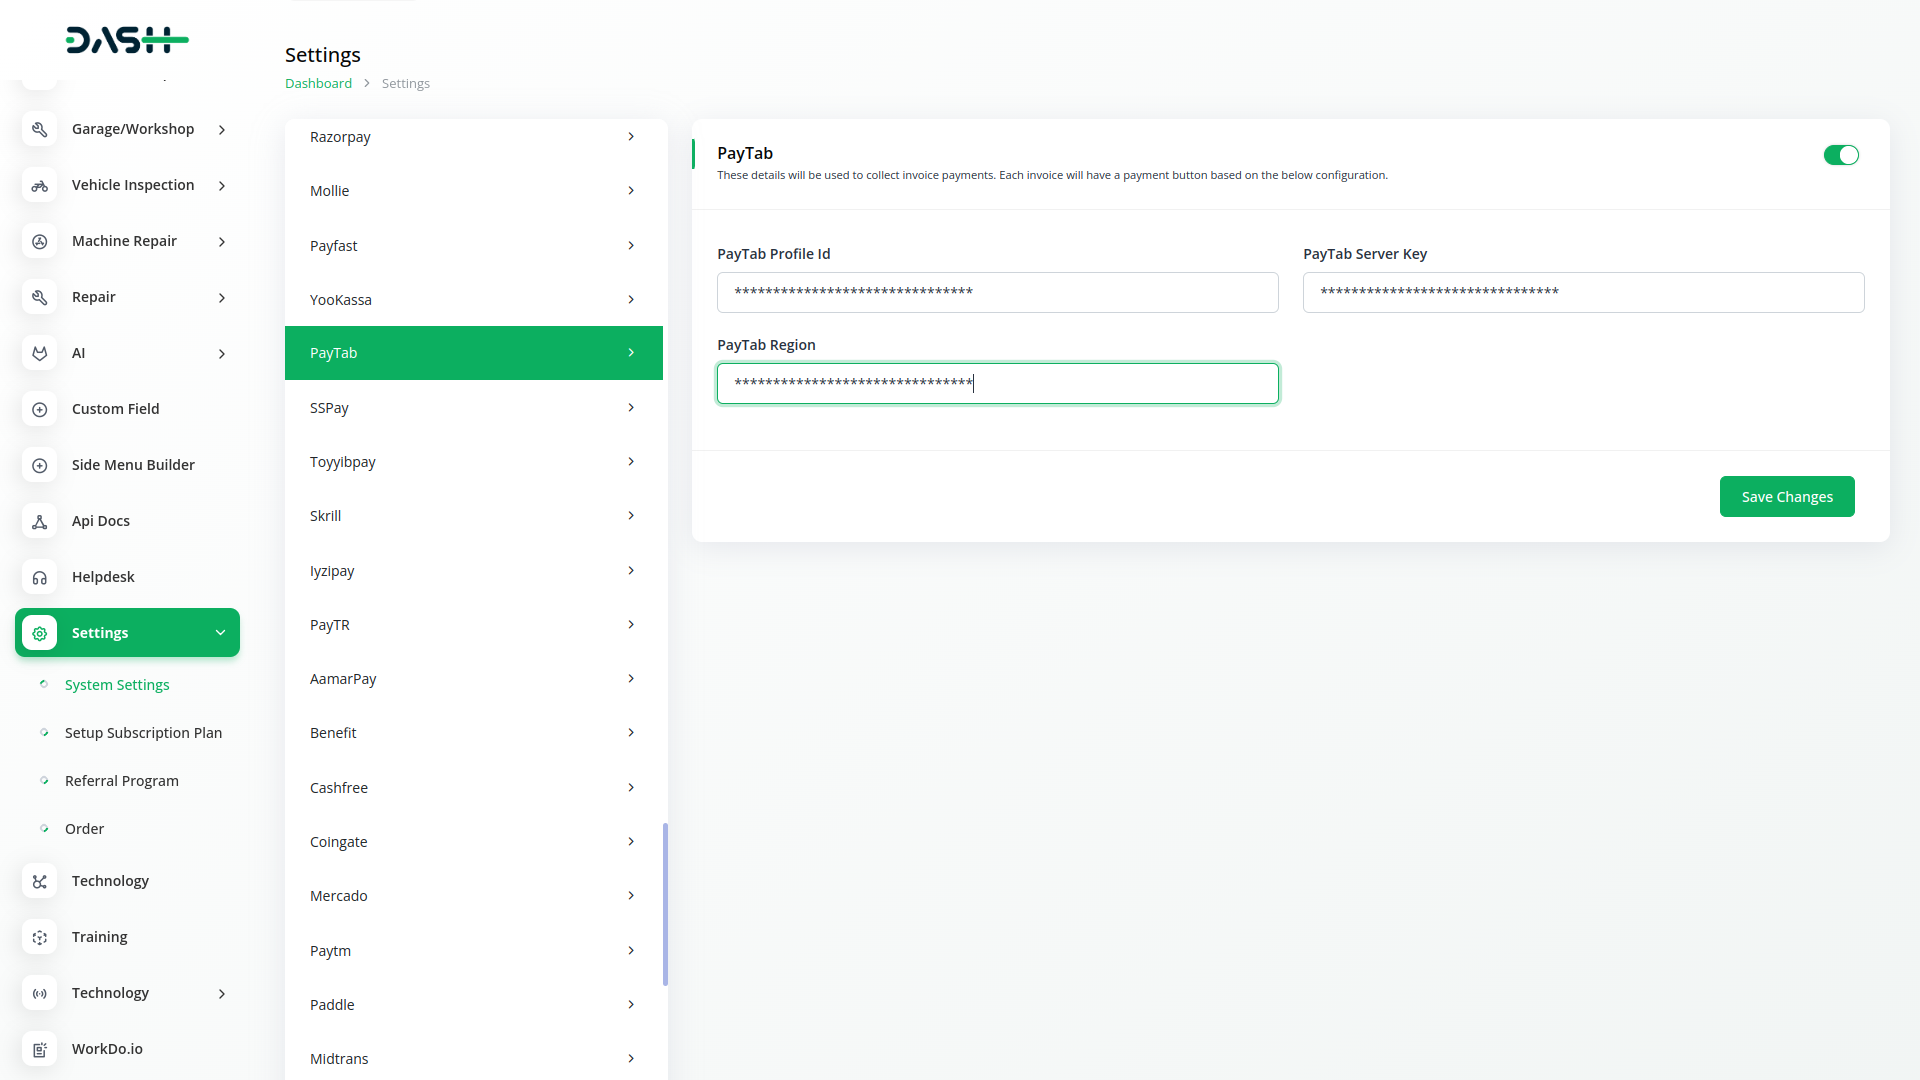Open System Settings submenu item

[117, 685]
